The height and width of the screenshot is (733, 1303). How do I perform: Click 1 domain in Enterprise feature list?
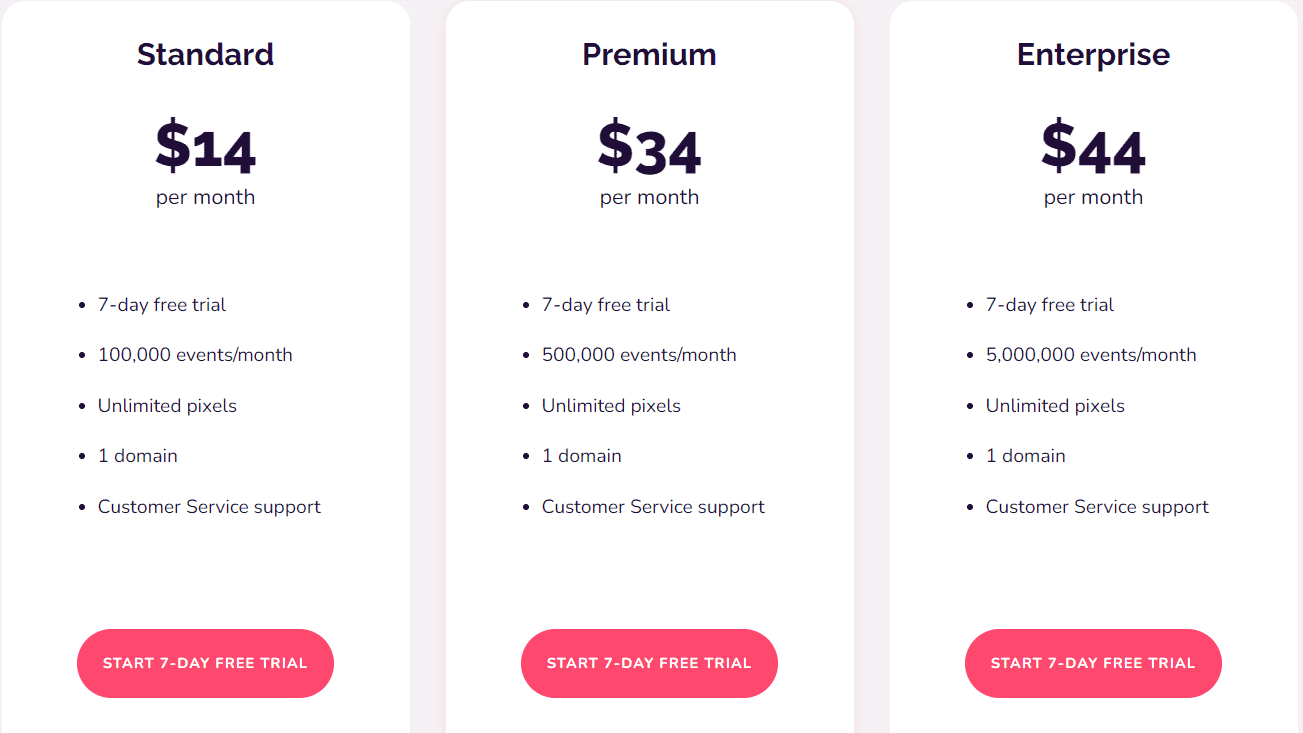[x=1026, y=455]
